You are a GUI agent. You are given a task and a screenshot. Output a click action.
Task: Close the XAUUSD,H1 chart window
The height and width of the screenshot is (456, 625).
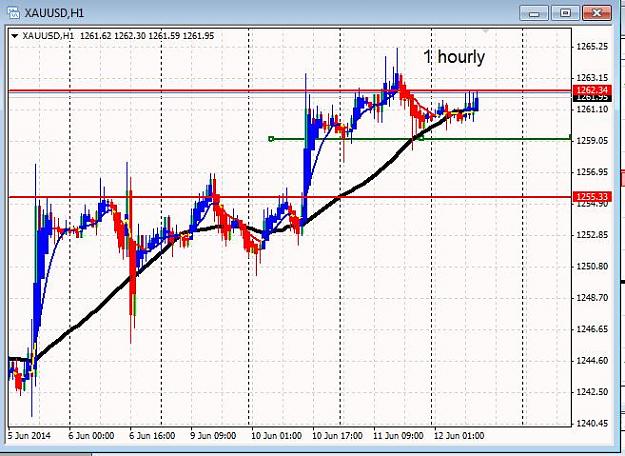click(596, 13)
